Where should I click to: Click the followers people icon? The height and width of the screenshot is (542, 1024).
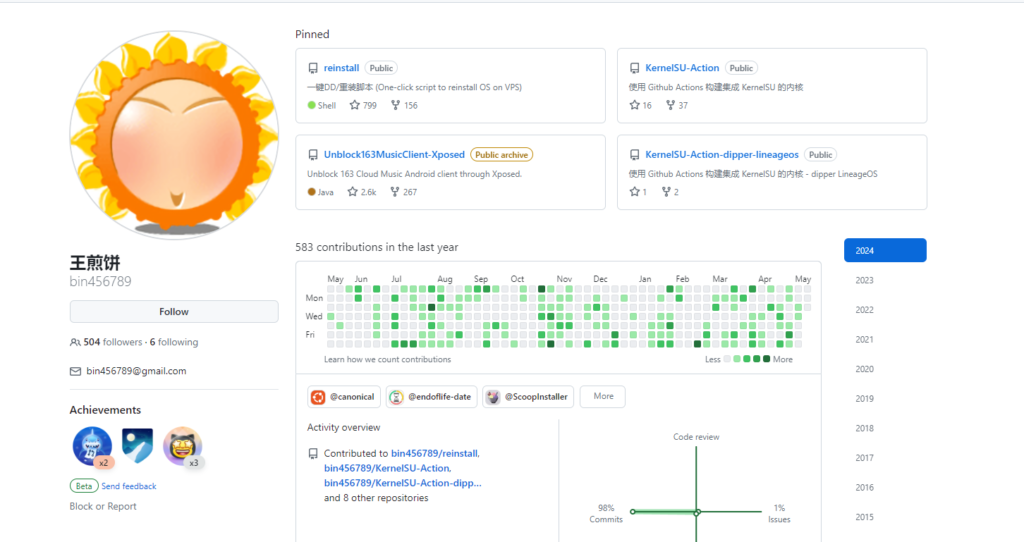click(75, 342)
